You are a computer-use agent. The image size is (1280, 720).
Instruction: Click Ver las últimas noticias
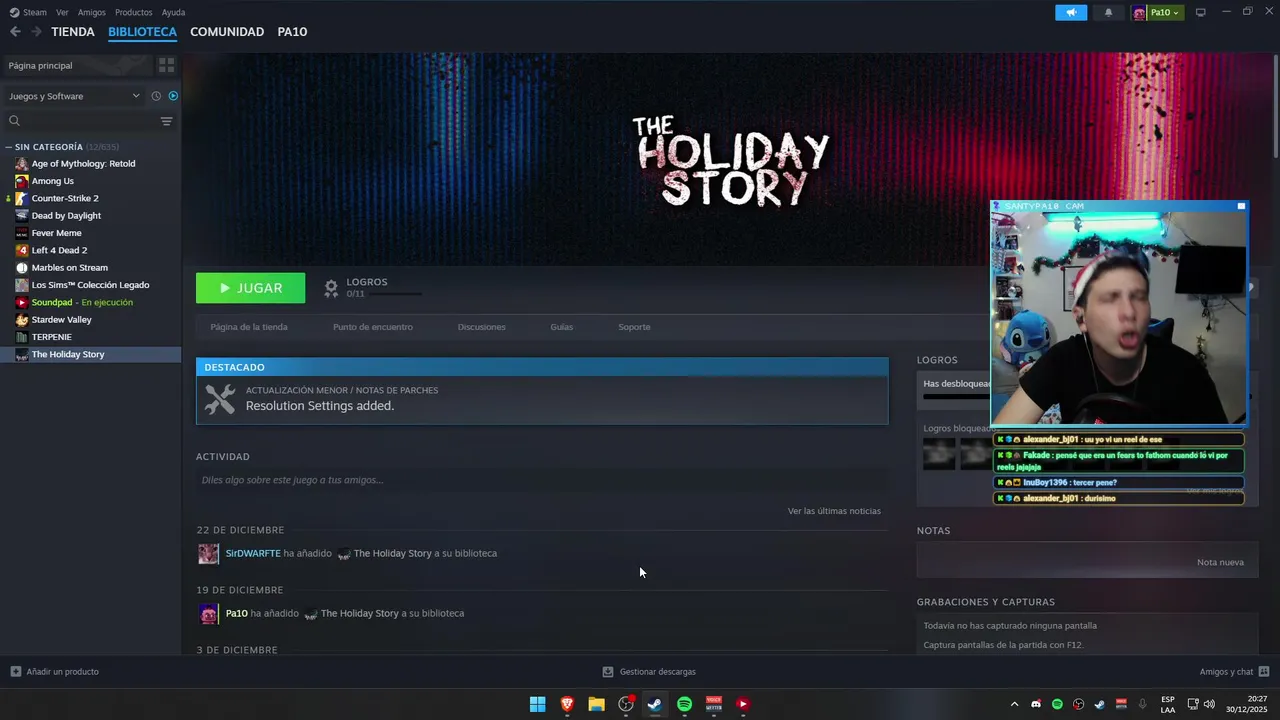(x=834, y=511)
